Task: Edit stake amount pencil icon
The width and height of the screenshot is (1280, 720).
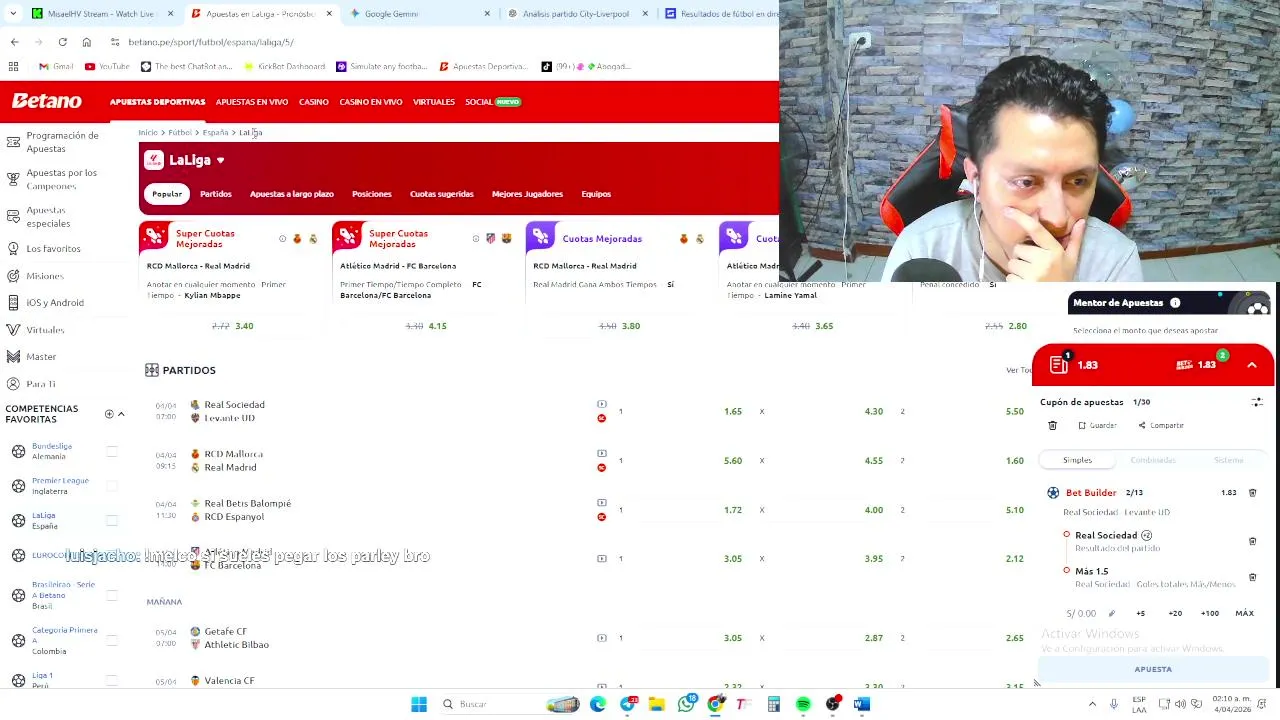Action: coord(1111,614)
